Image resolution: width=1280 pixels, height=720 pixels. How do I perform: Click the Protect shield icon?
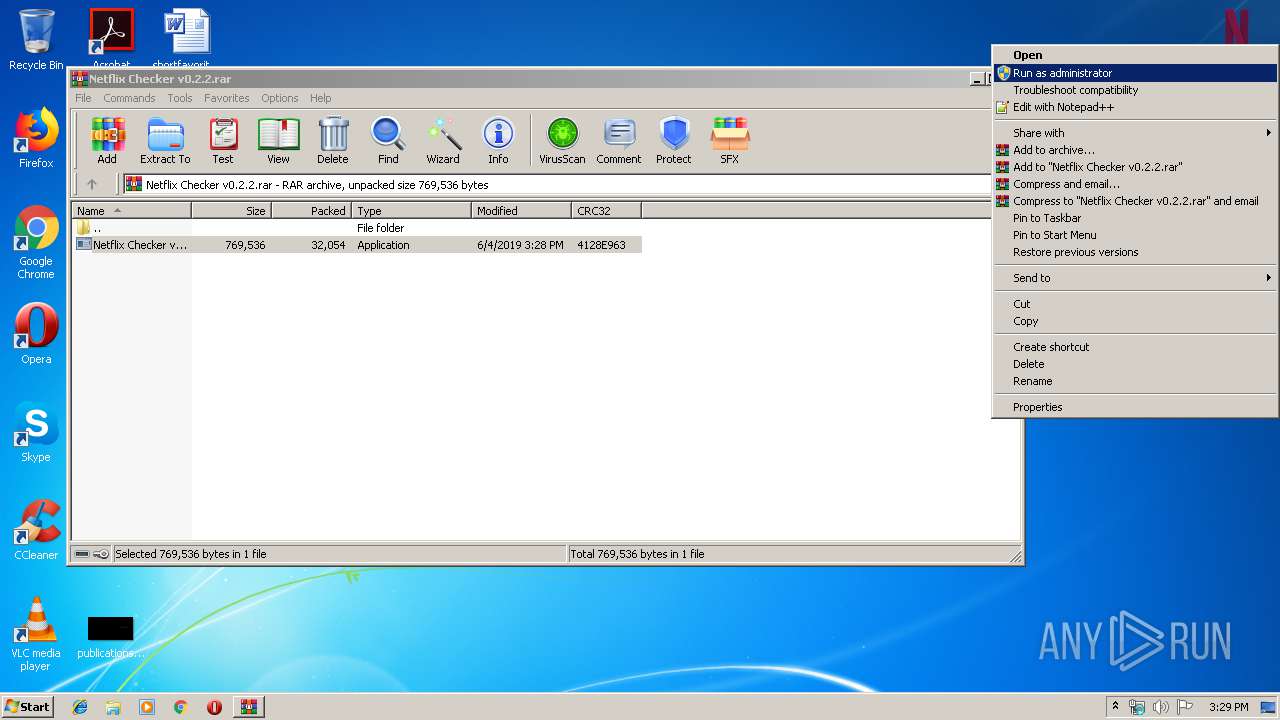point(674,141)
